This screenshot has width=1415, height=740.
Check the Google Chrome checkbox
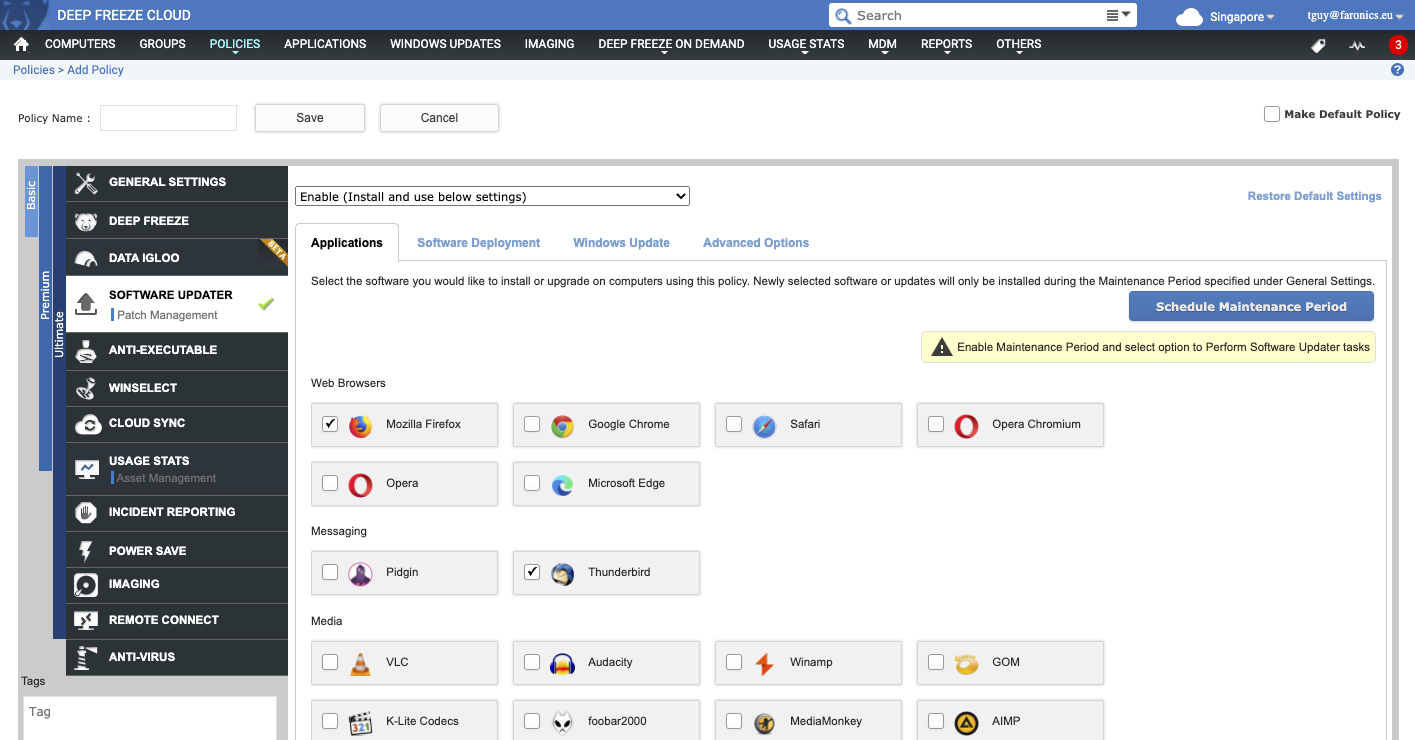(532, 424)
